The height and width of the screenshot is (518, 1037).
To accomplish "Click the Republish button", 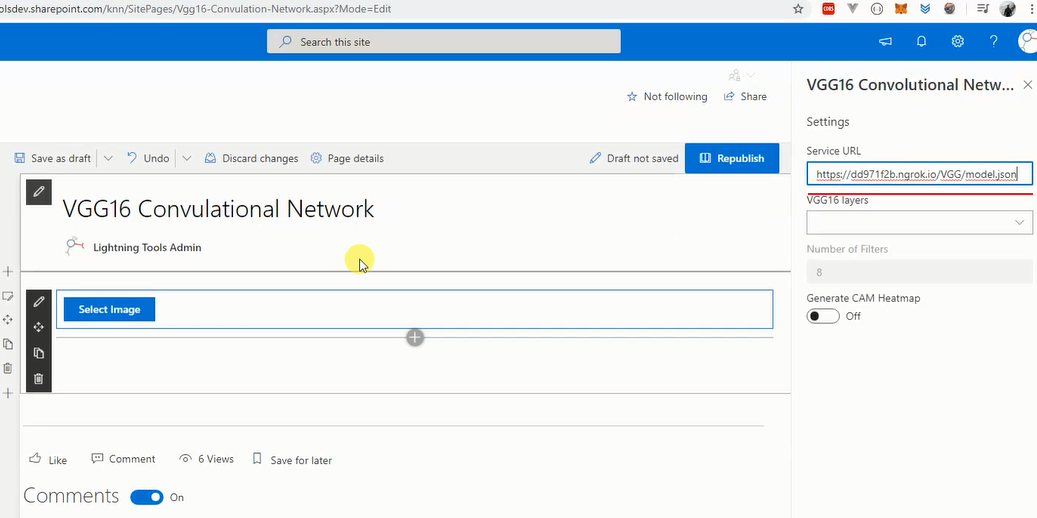I will tap(731, 158).
